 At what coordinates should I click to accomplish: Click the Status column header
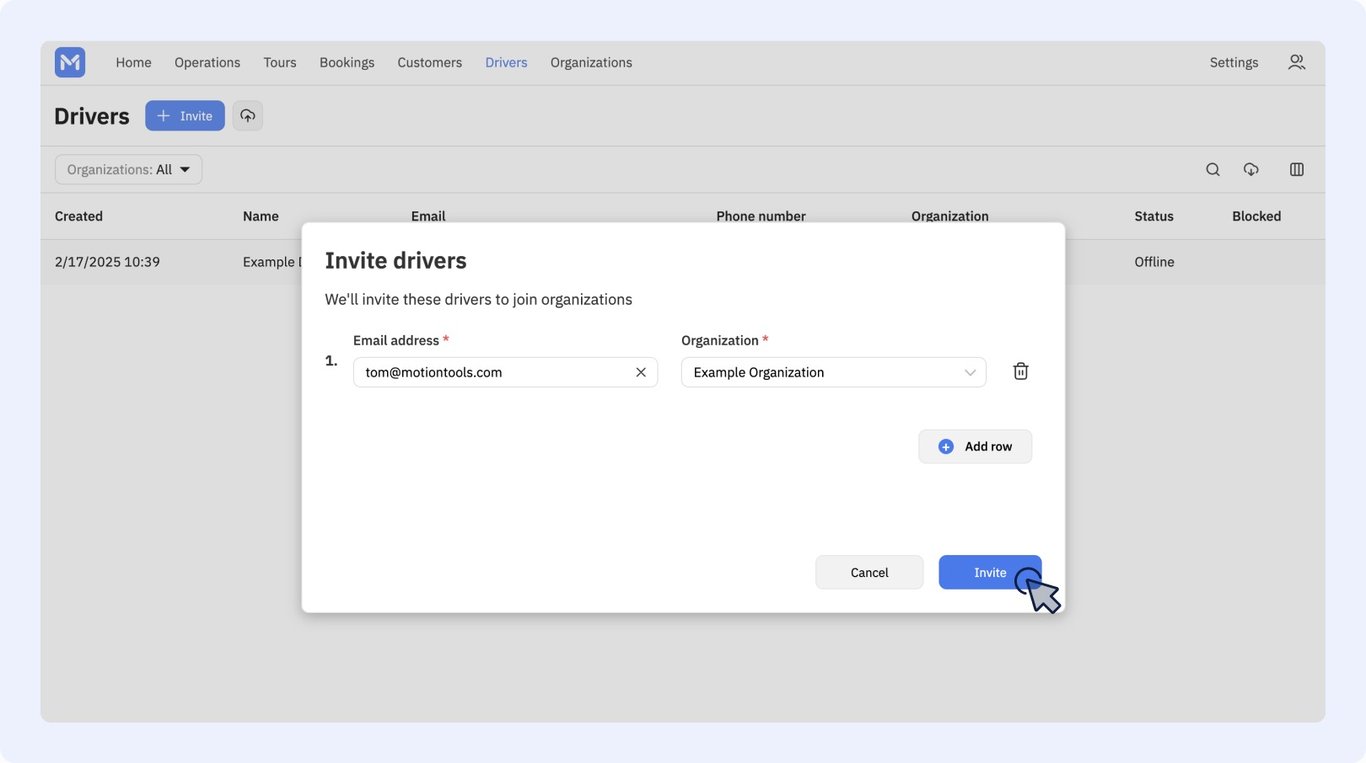pyautogui.click(x=1154, y=216)
